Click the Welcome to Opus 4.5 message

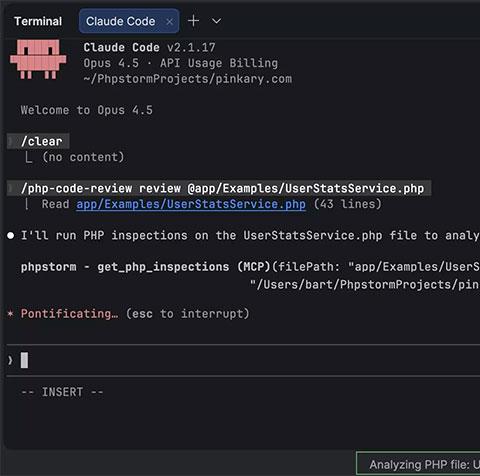[x=87, y=110]
